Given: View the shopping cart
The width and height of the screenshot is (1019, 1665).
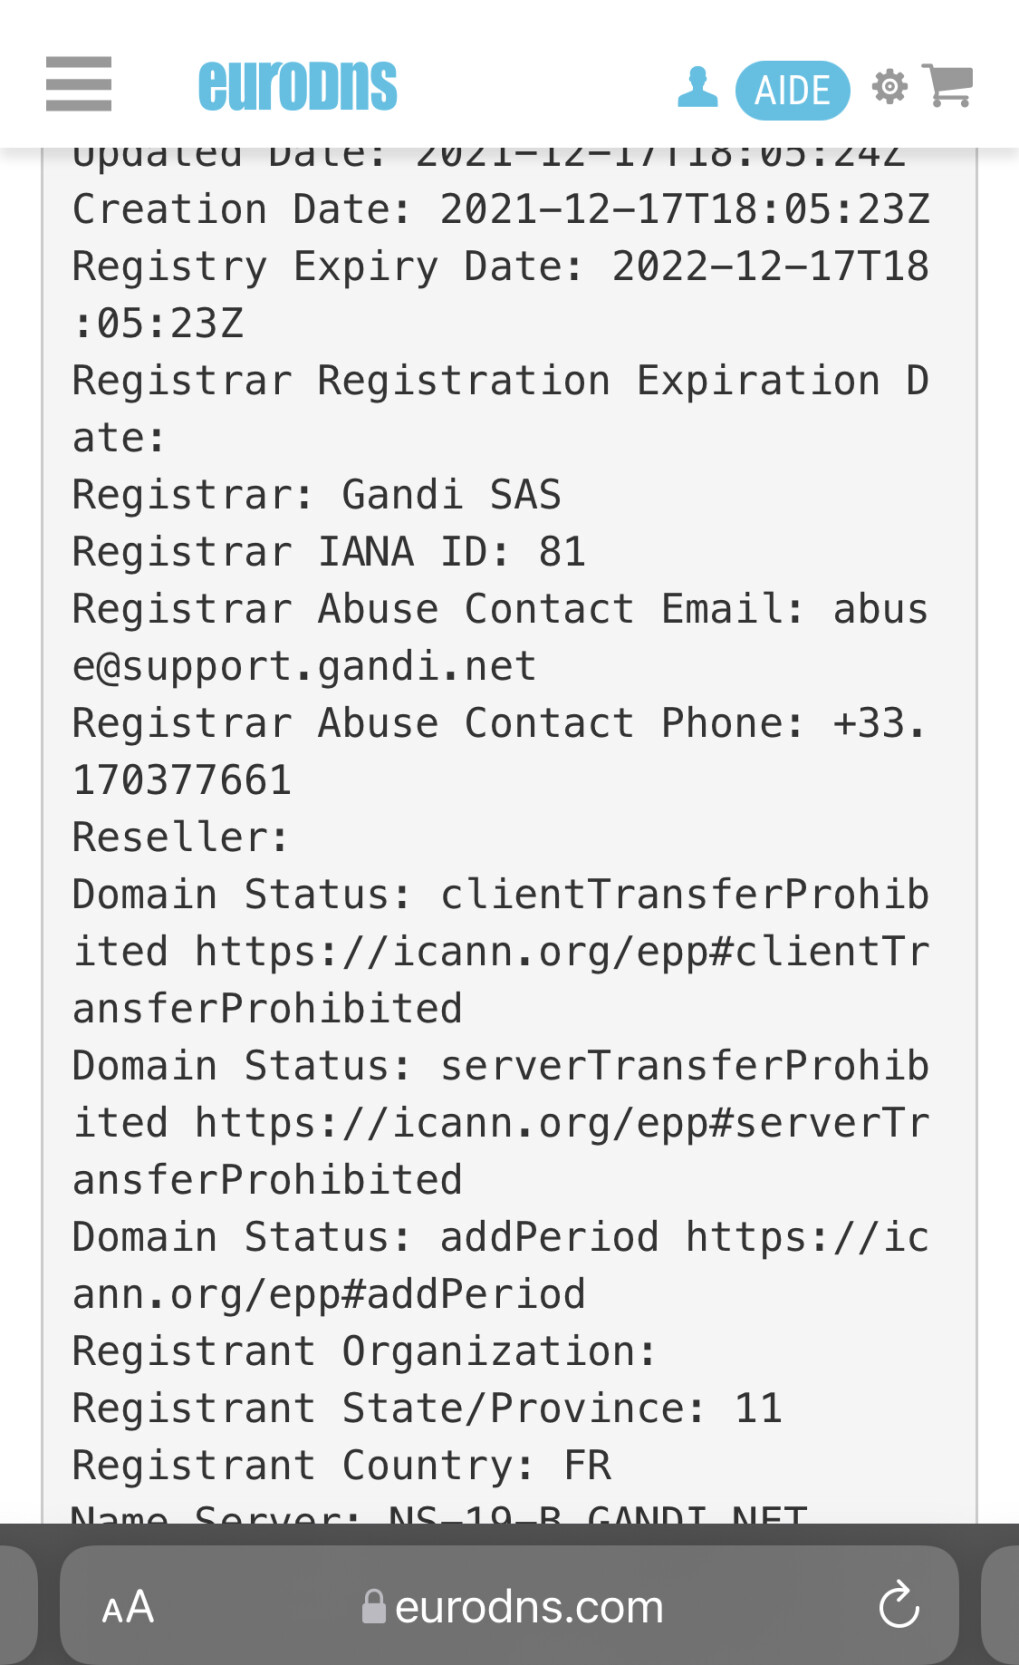Looking at the screenshot, I should [x=947, y=85].
